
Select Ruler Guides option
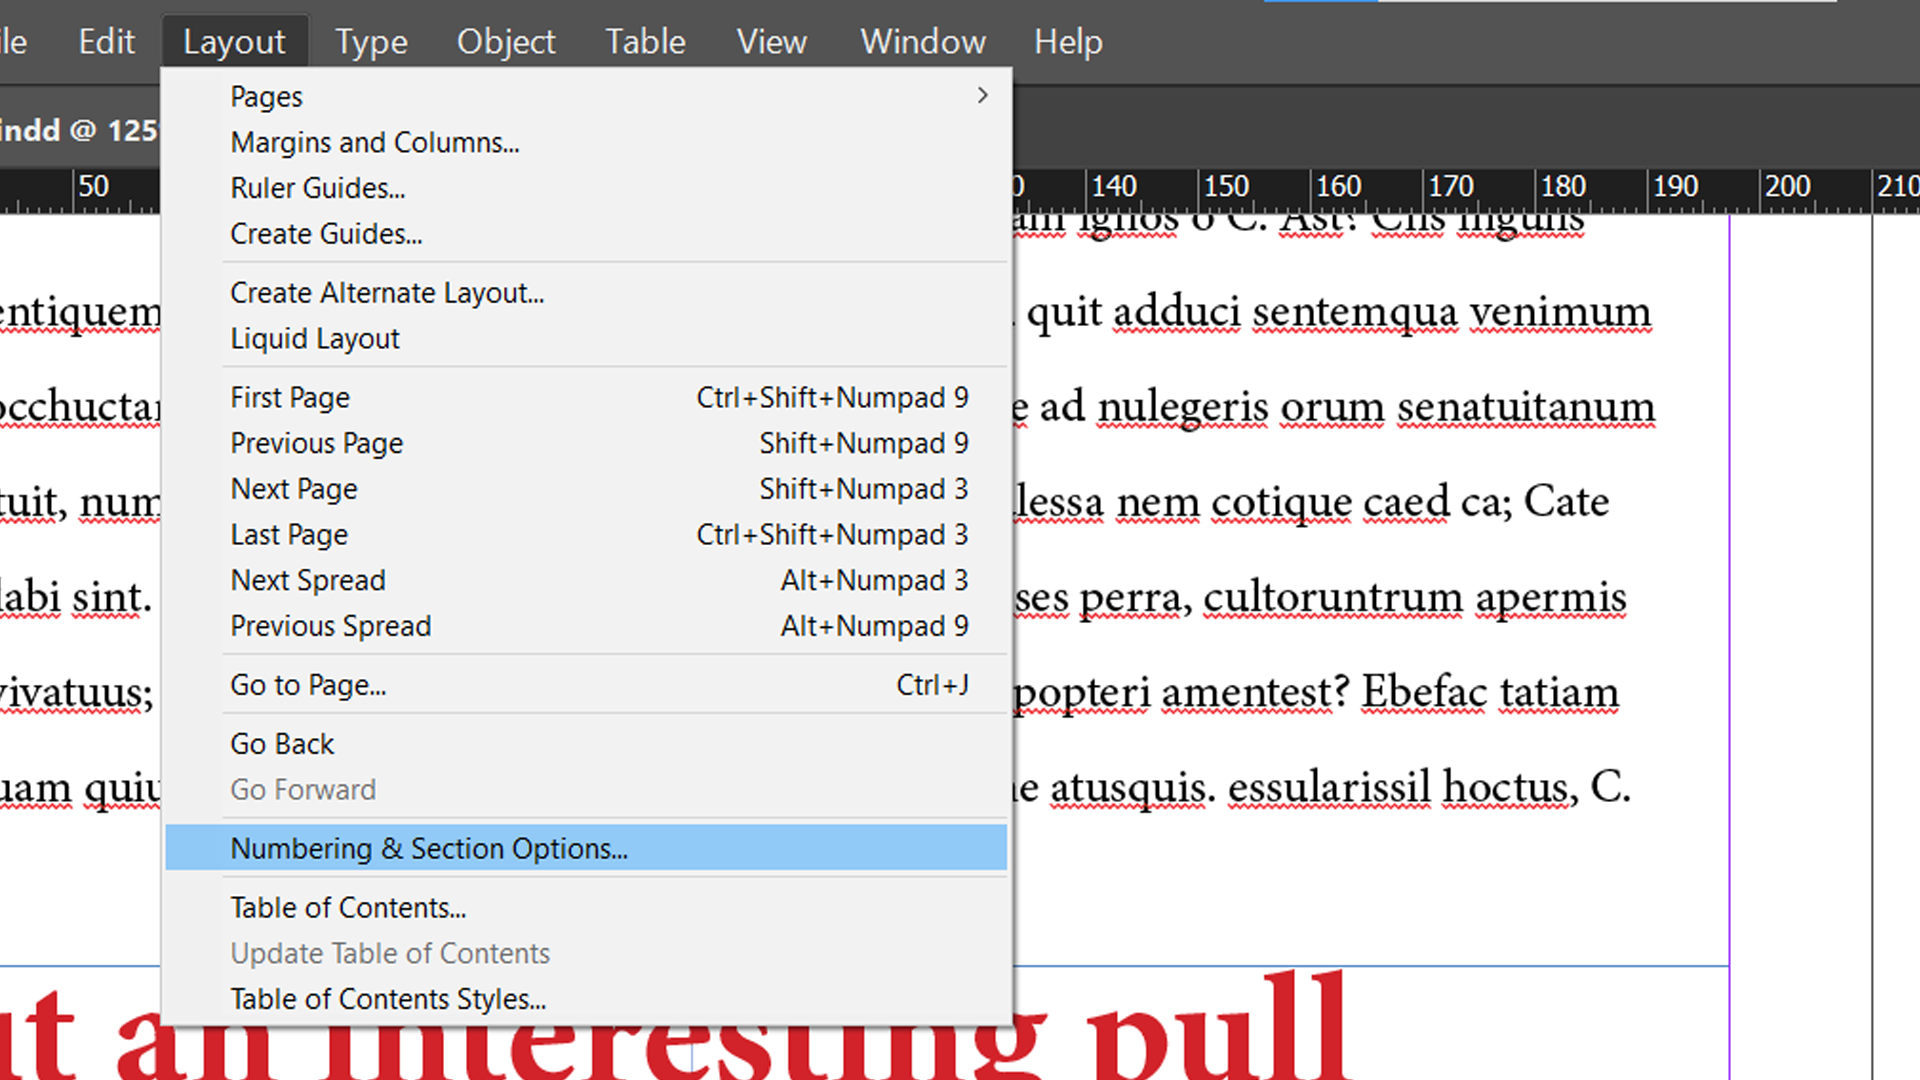coord(317,188)
